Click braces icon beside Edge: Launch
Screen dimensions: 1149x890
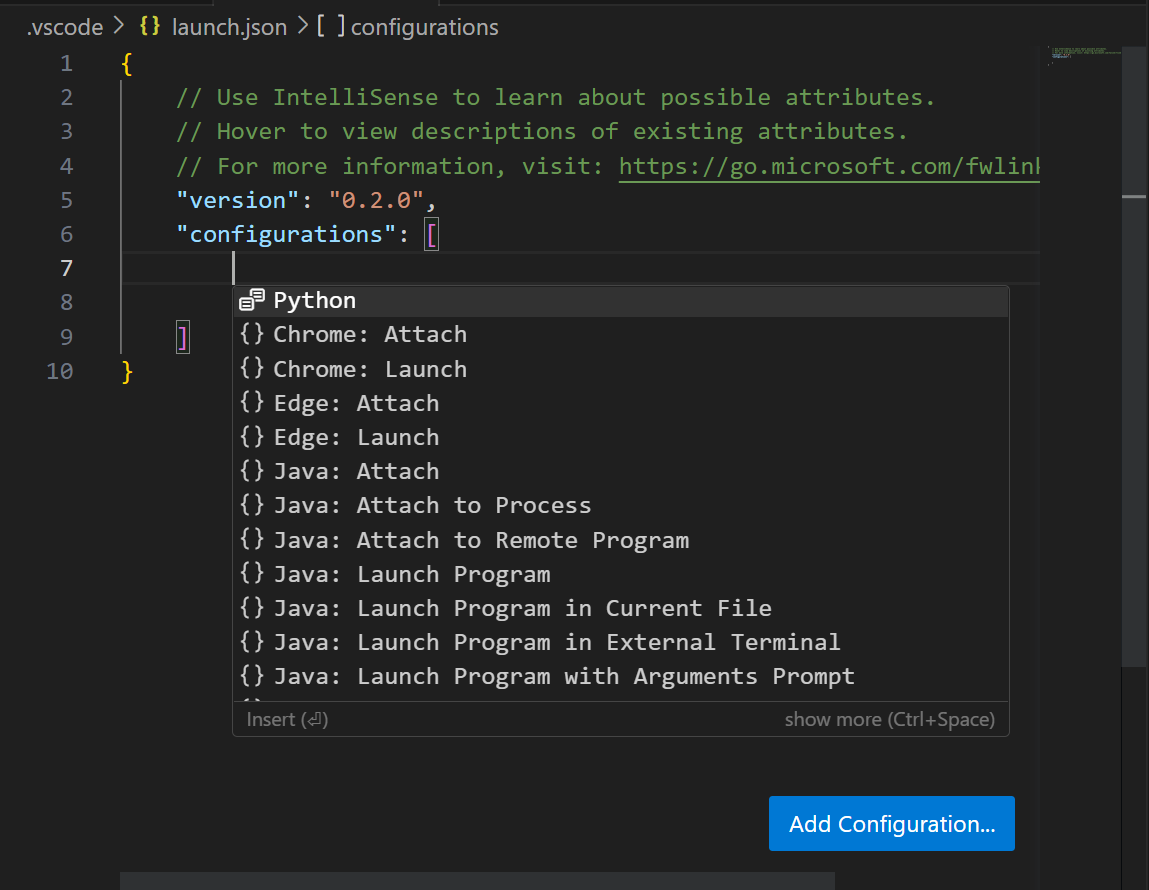tap(252, 437)
